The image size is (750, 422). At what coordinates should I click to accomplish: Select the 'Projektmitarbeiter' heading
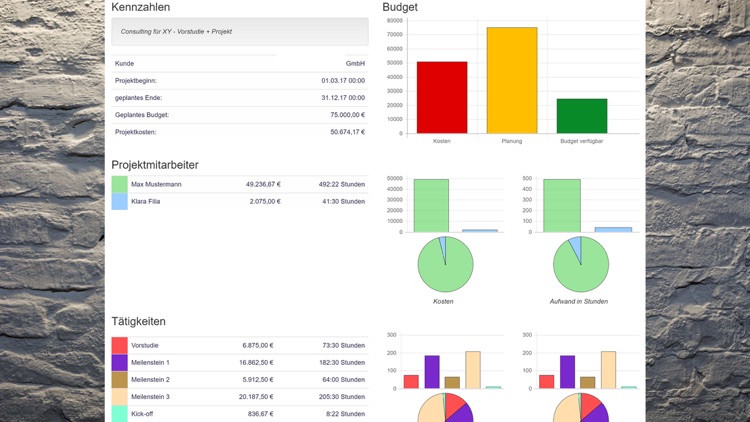click(x=155, y=165)
